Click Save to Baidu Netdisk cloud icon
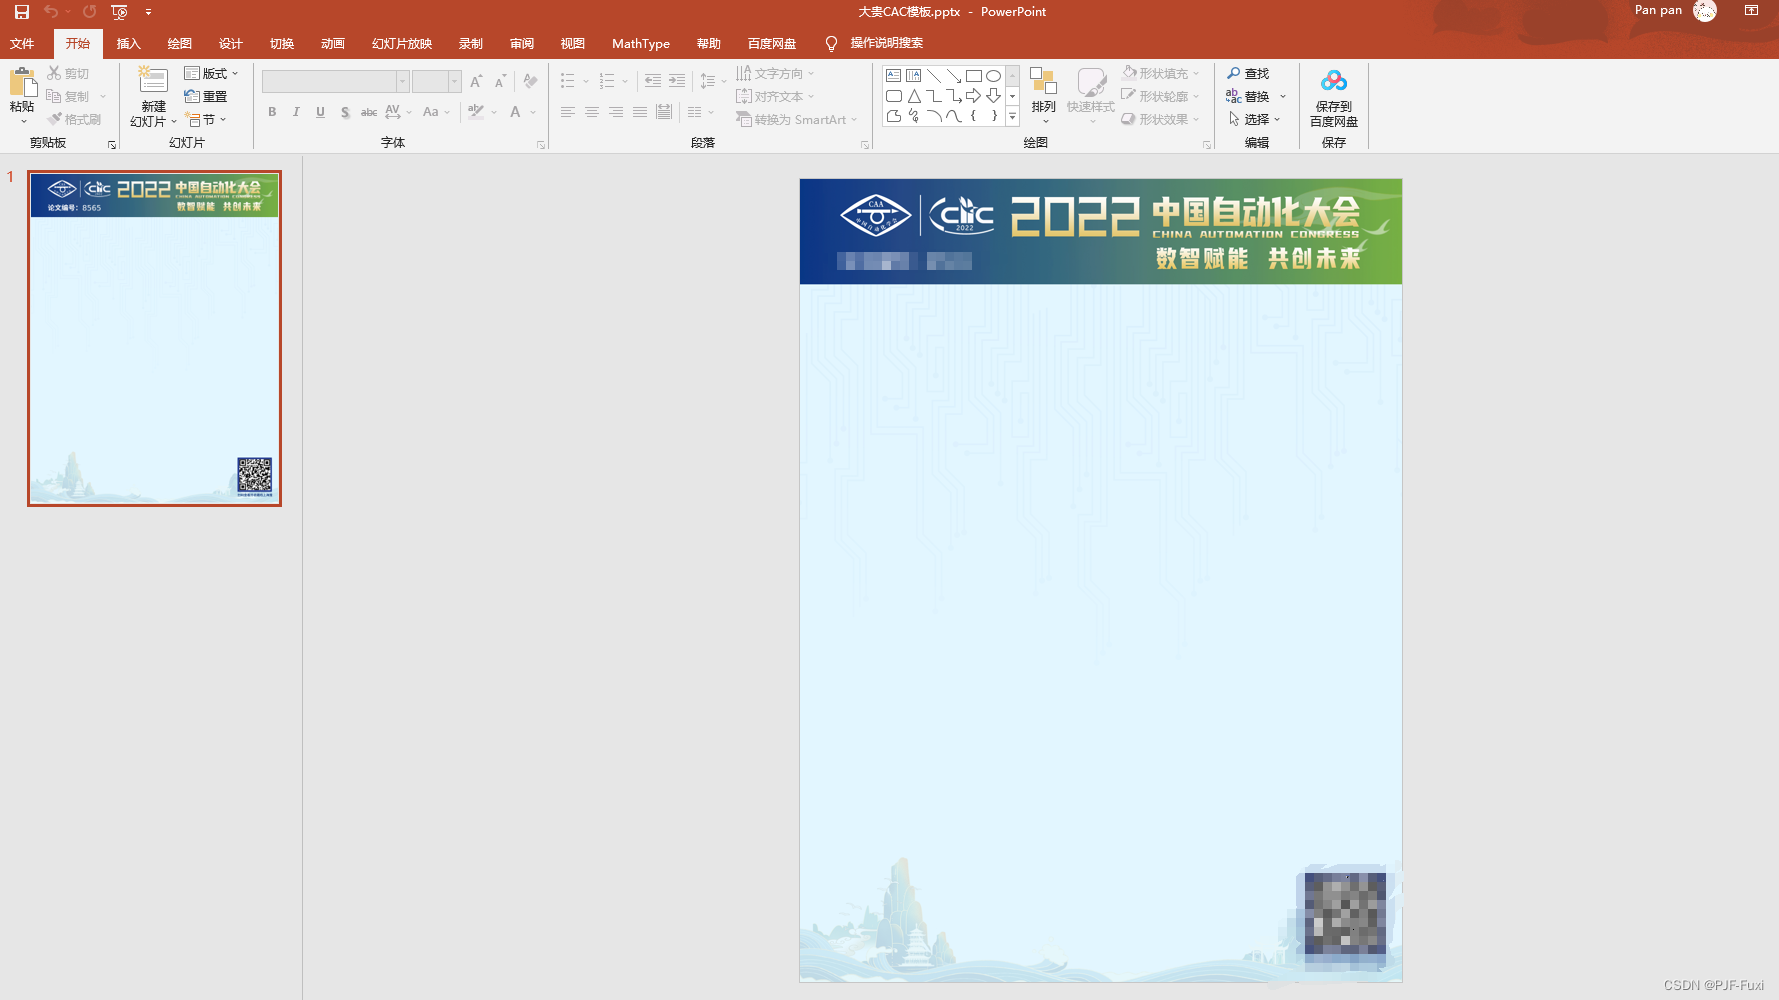1779x1000 pixels. tap(1334, 81)
